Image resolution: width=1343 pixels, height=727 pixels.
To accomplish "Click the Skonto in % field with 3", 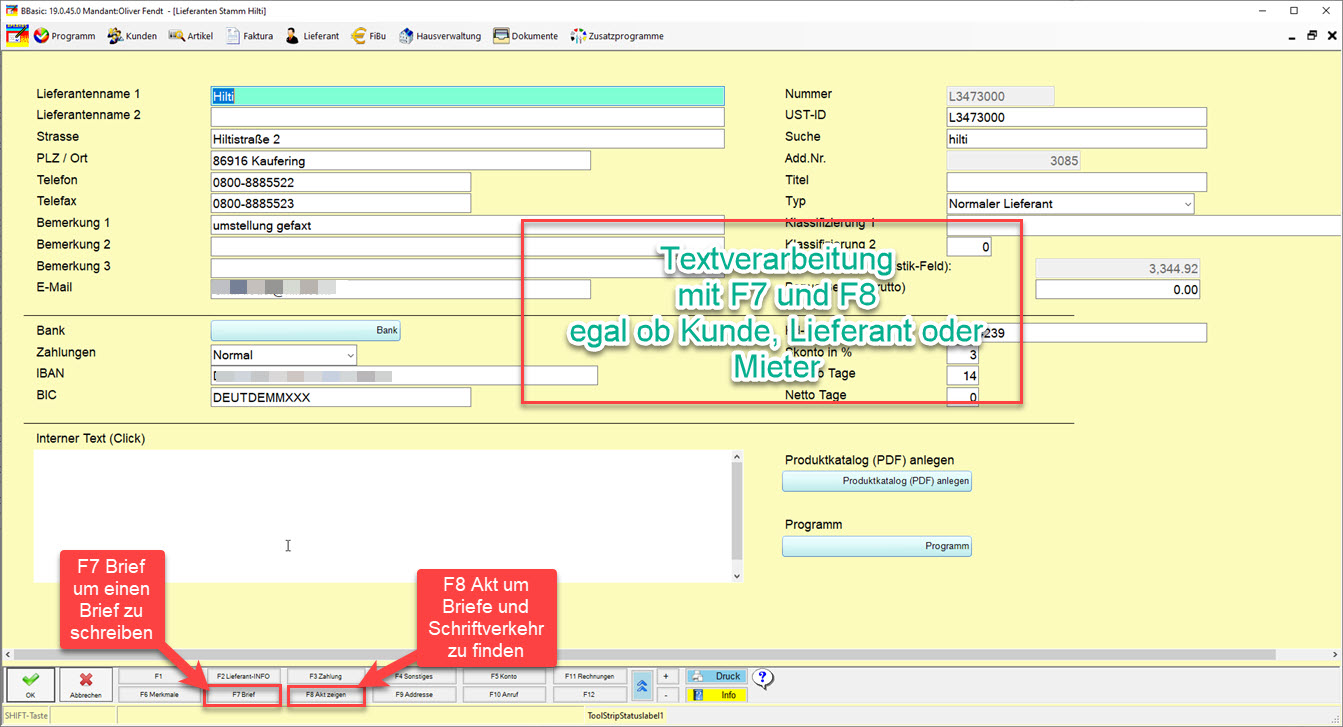I will 962,355.
